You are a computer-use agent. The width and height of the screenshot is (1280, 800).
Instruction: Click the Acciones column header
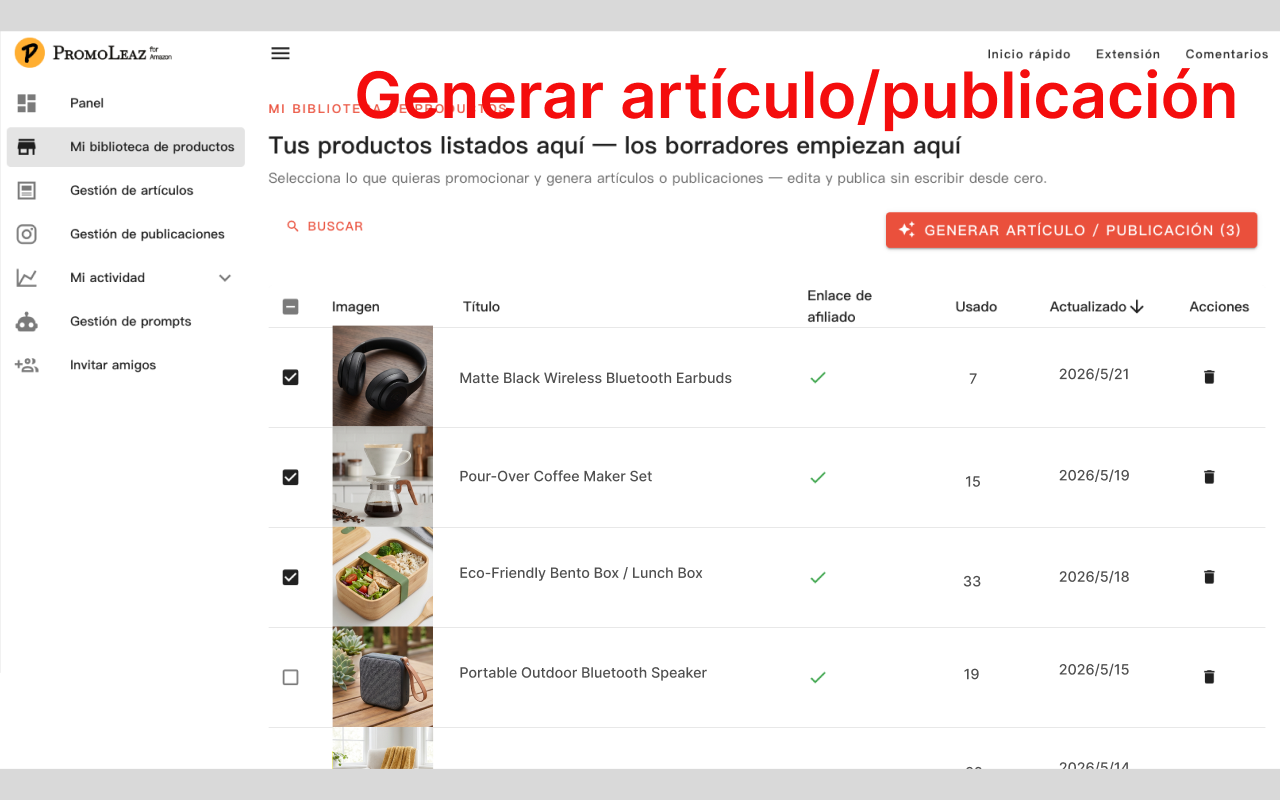pyautogui.click(x=1219, y=307)
